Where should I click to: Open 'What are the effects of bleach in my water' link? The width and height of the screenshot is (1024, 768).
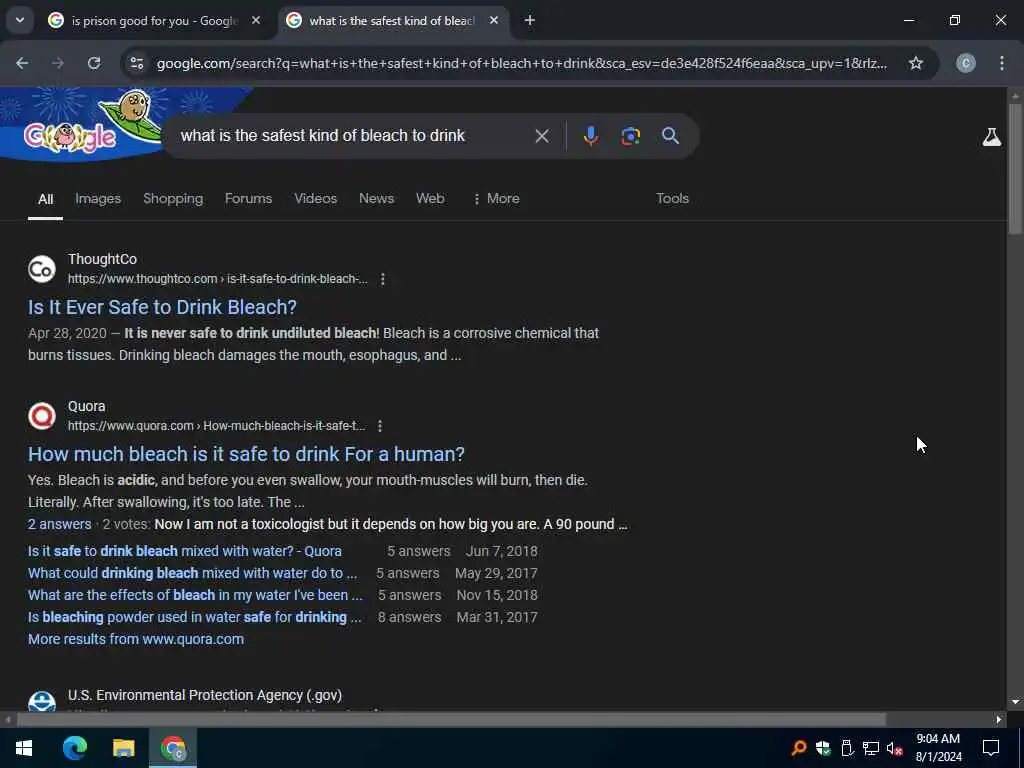[195, 596]
